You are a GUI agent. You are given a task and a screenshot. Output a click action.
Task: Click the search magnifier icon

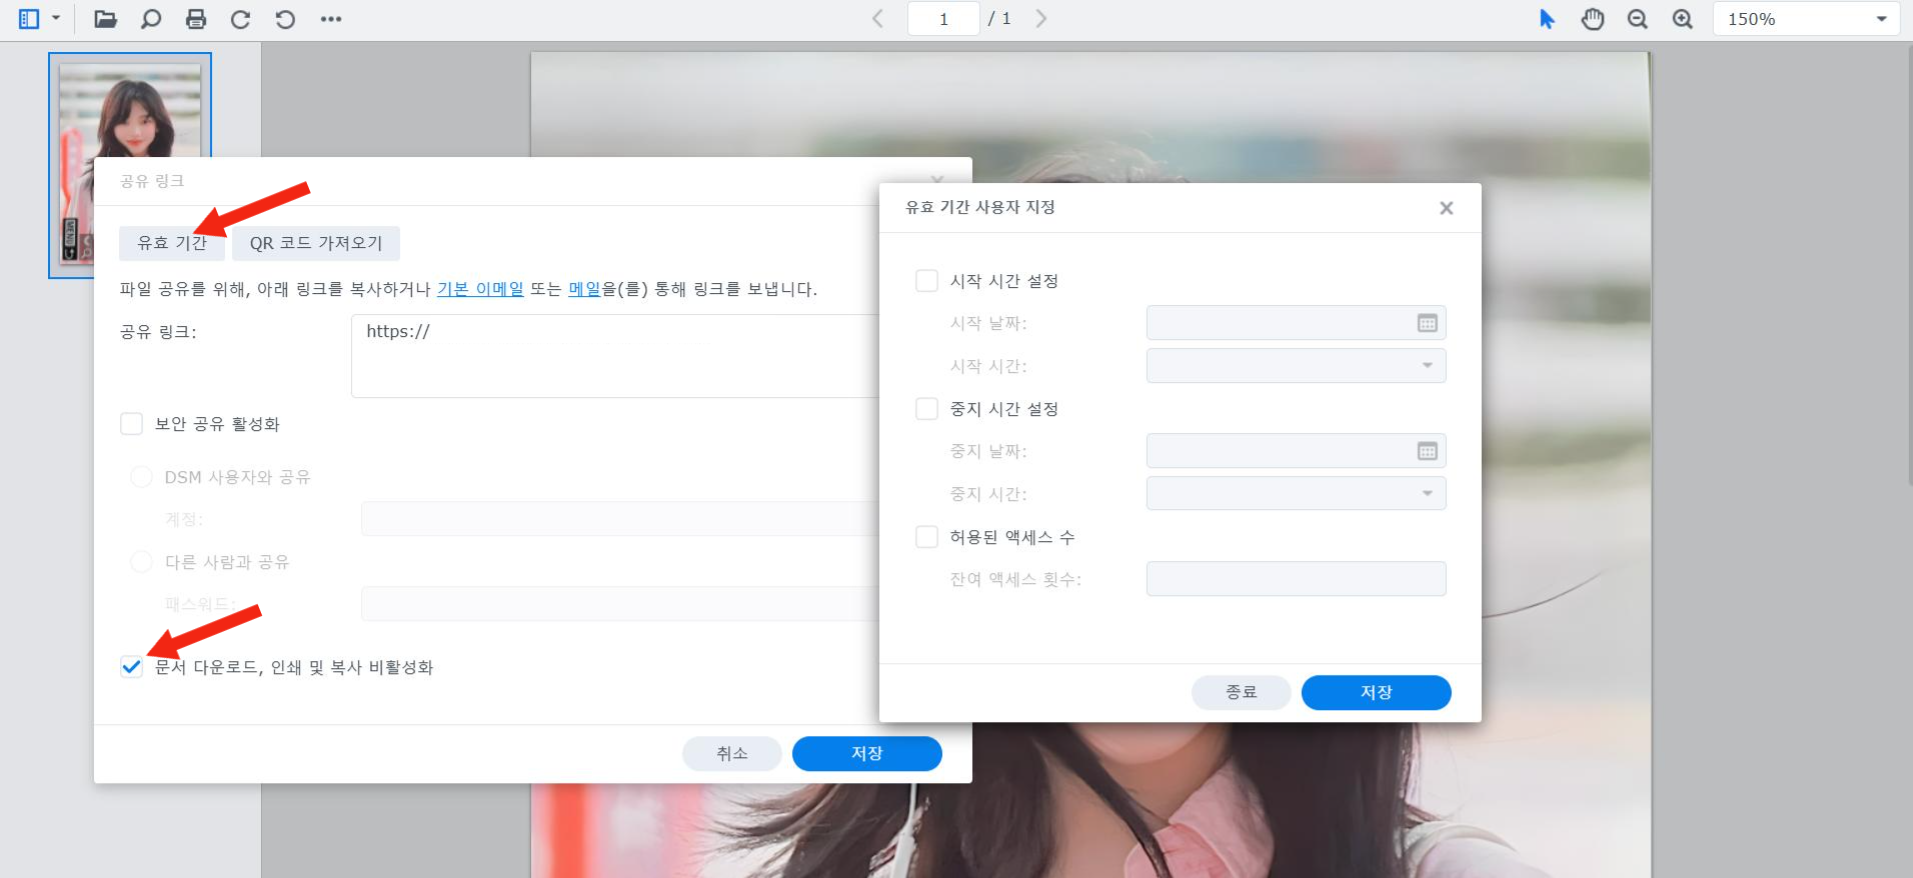(151, 19)
